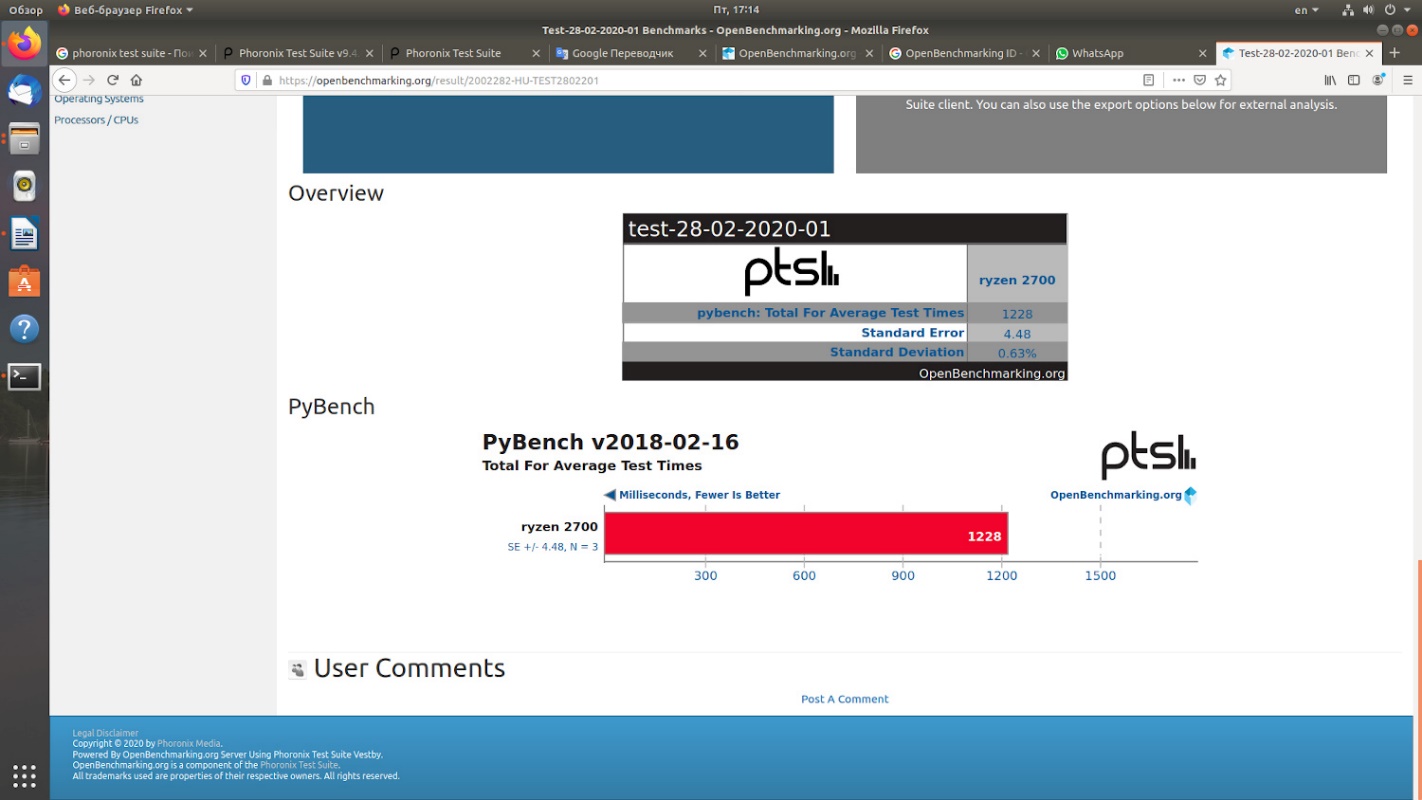Open Ubuntu Software store dock icon
1422x800 pixels.
[25, 282]
